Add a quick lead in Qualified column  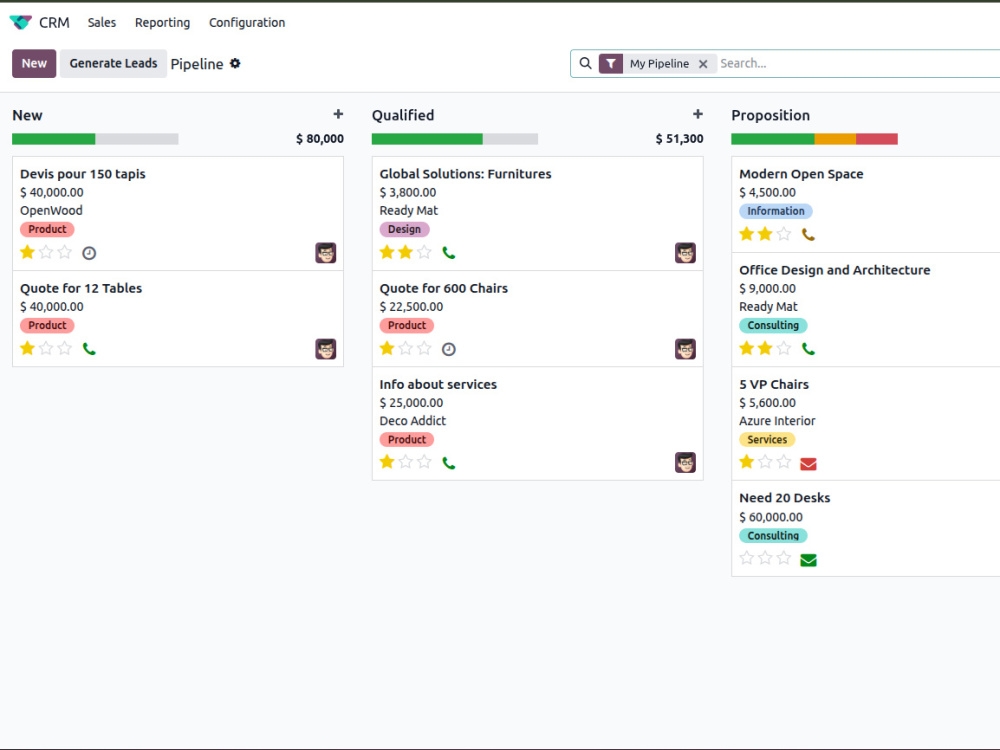[698, 114]
